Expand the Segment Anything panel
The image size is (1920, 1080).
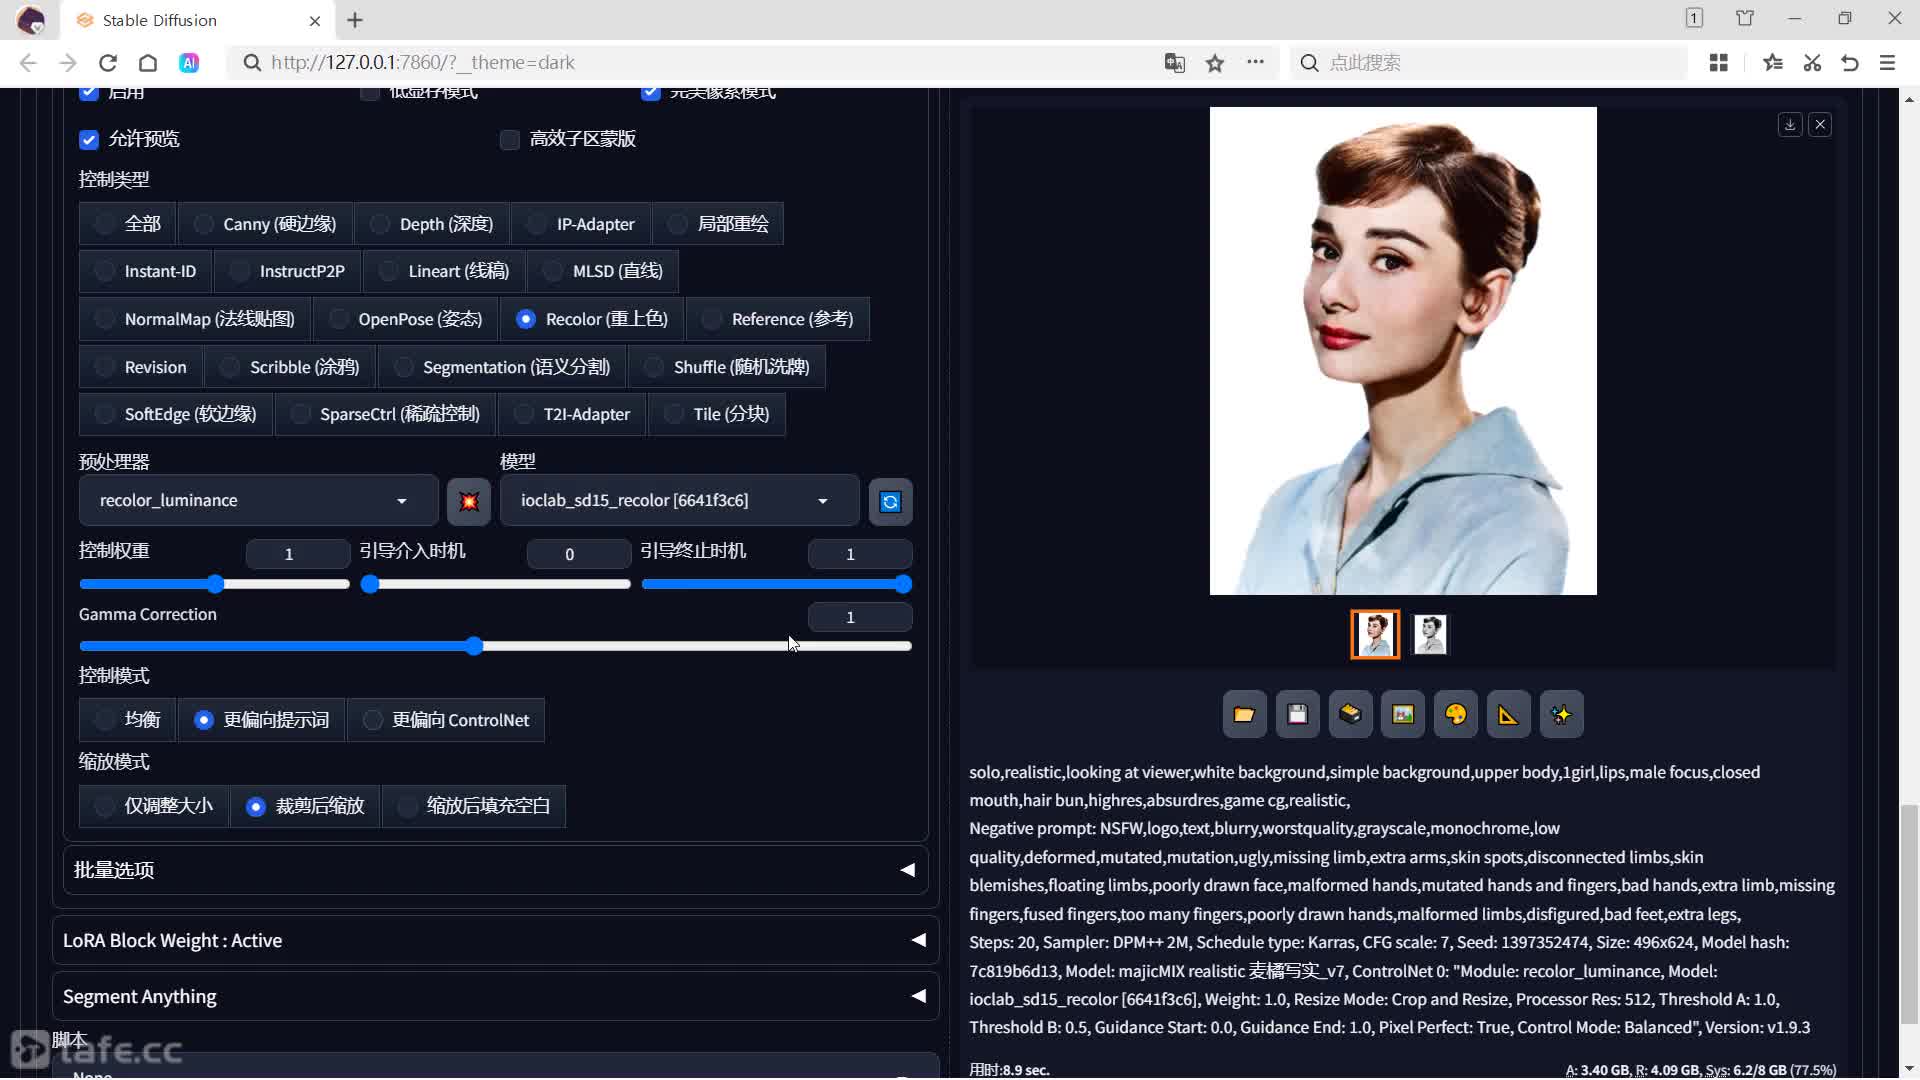[495, 996]
